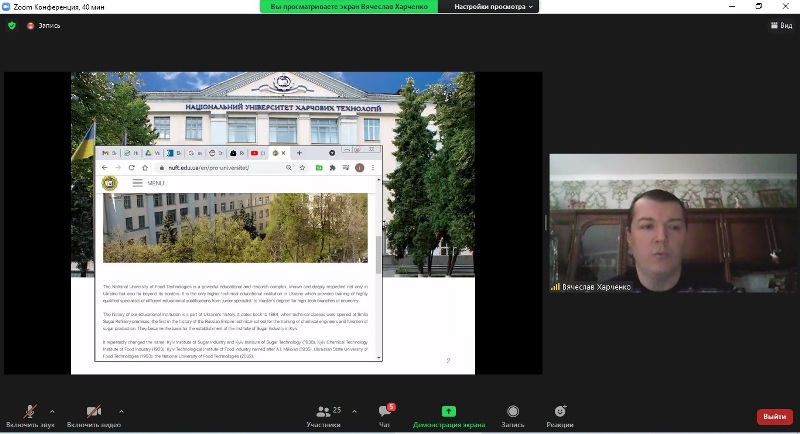Click the red recording indicator Запись
Screen dimensions: 800x434
[43, 25]
